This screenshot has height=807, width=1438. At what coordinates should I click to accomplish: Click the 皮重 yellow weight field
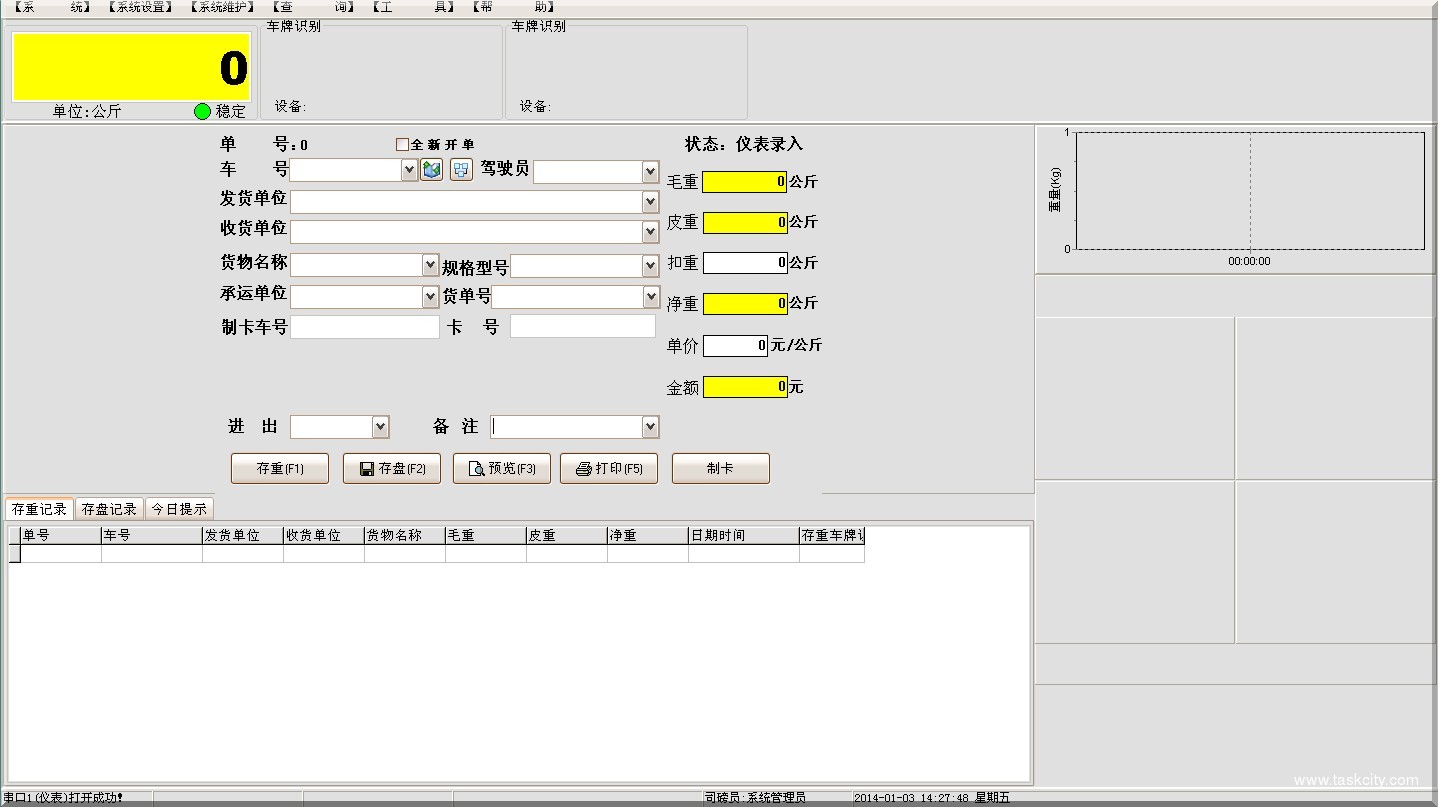pyautogui.click(x=745, y=222)
